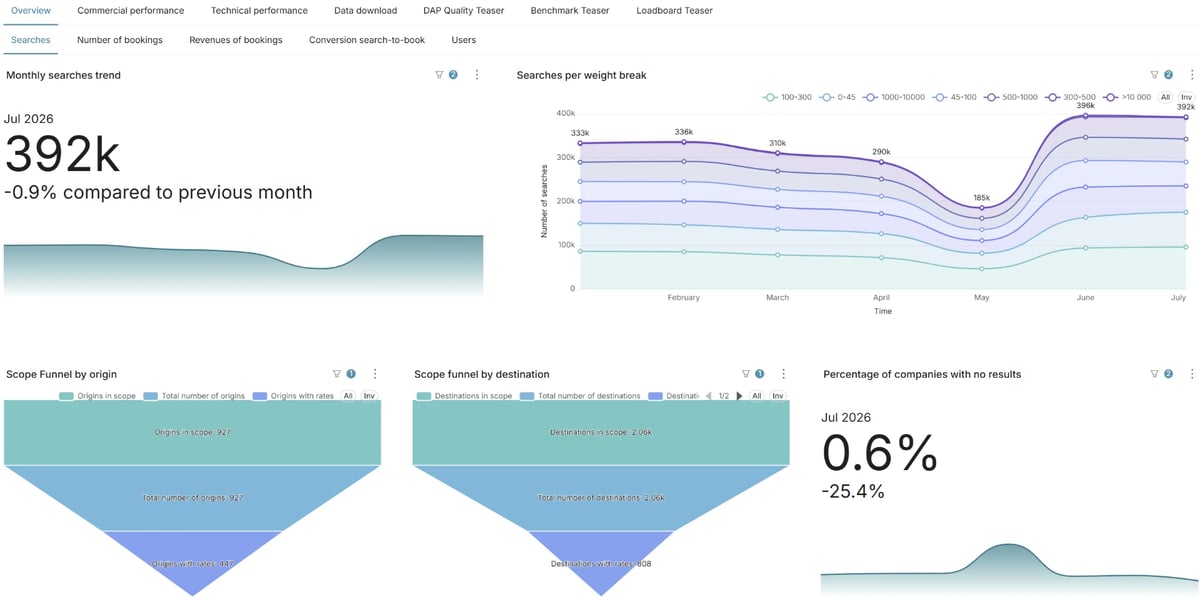Click the Origins with rates funnel segment
The width and height of the screenshot is (1200, 600).
click(x=192, y=563)
